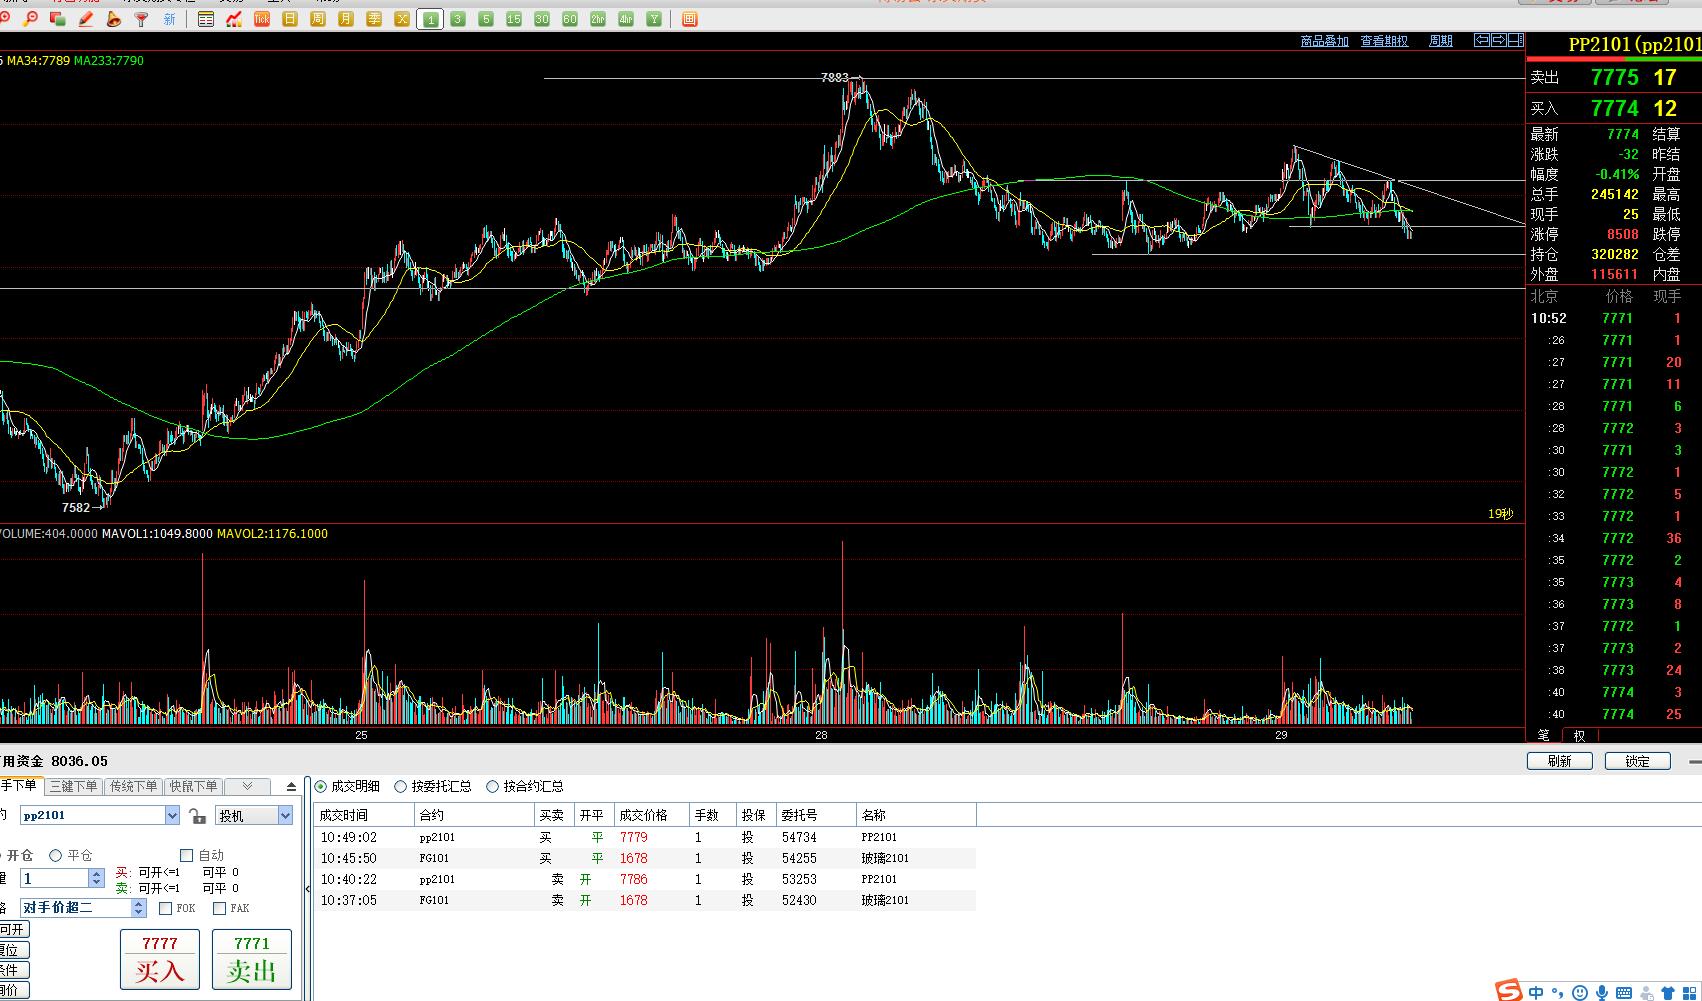Click the zoom out magnifier icon
The height and width of the screenshot is (1001, 1702).
pos(30,19)
